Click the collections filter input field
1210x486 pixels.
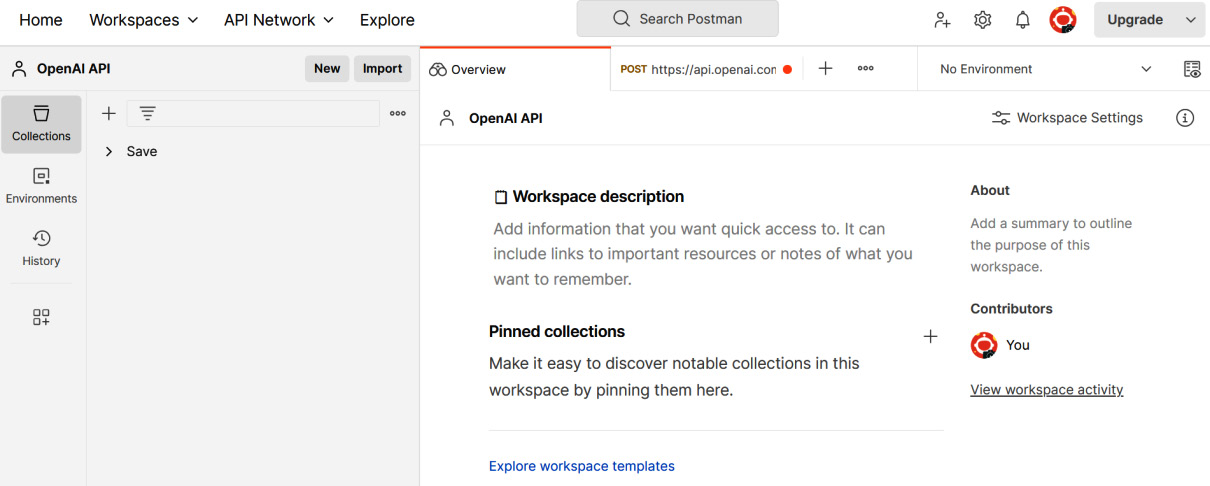click(253, 113)
